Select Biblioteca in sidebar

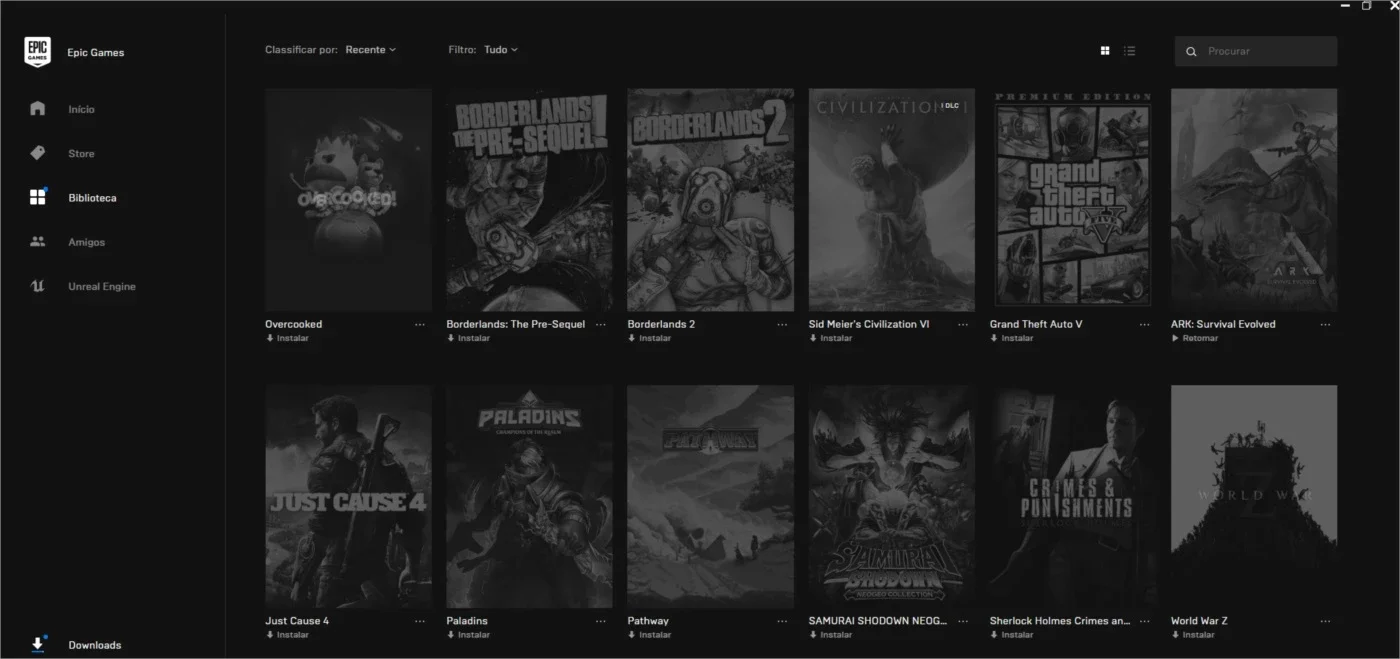(92, 198)
